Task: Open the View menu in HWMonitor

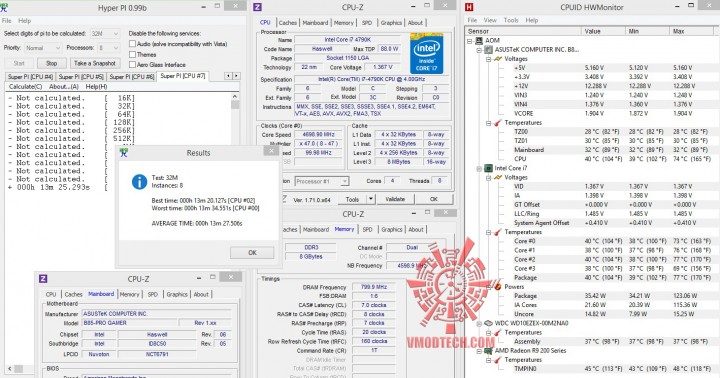Action: click(490, 20)
